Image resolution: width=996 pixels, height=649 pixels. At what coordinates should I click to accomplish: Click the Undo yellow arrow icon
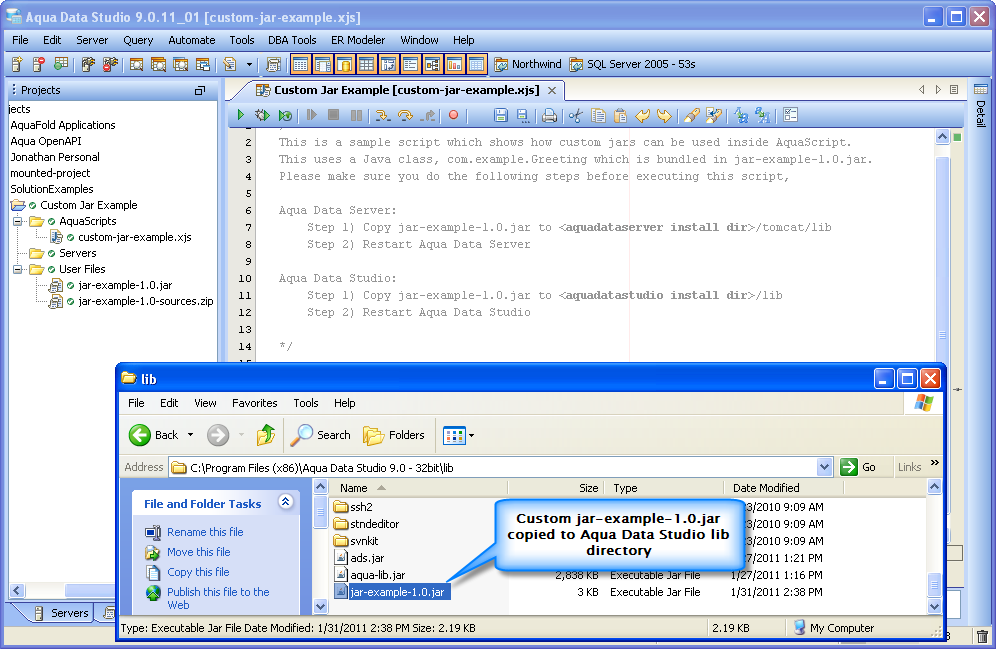[643, 115]
